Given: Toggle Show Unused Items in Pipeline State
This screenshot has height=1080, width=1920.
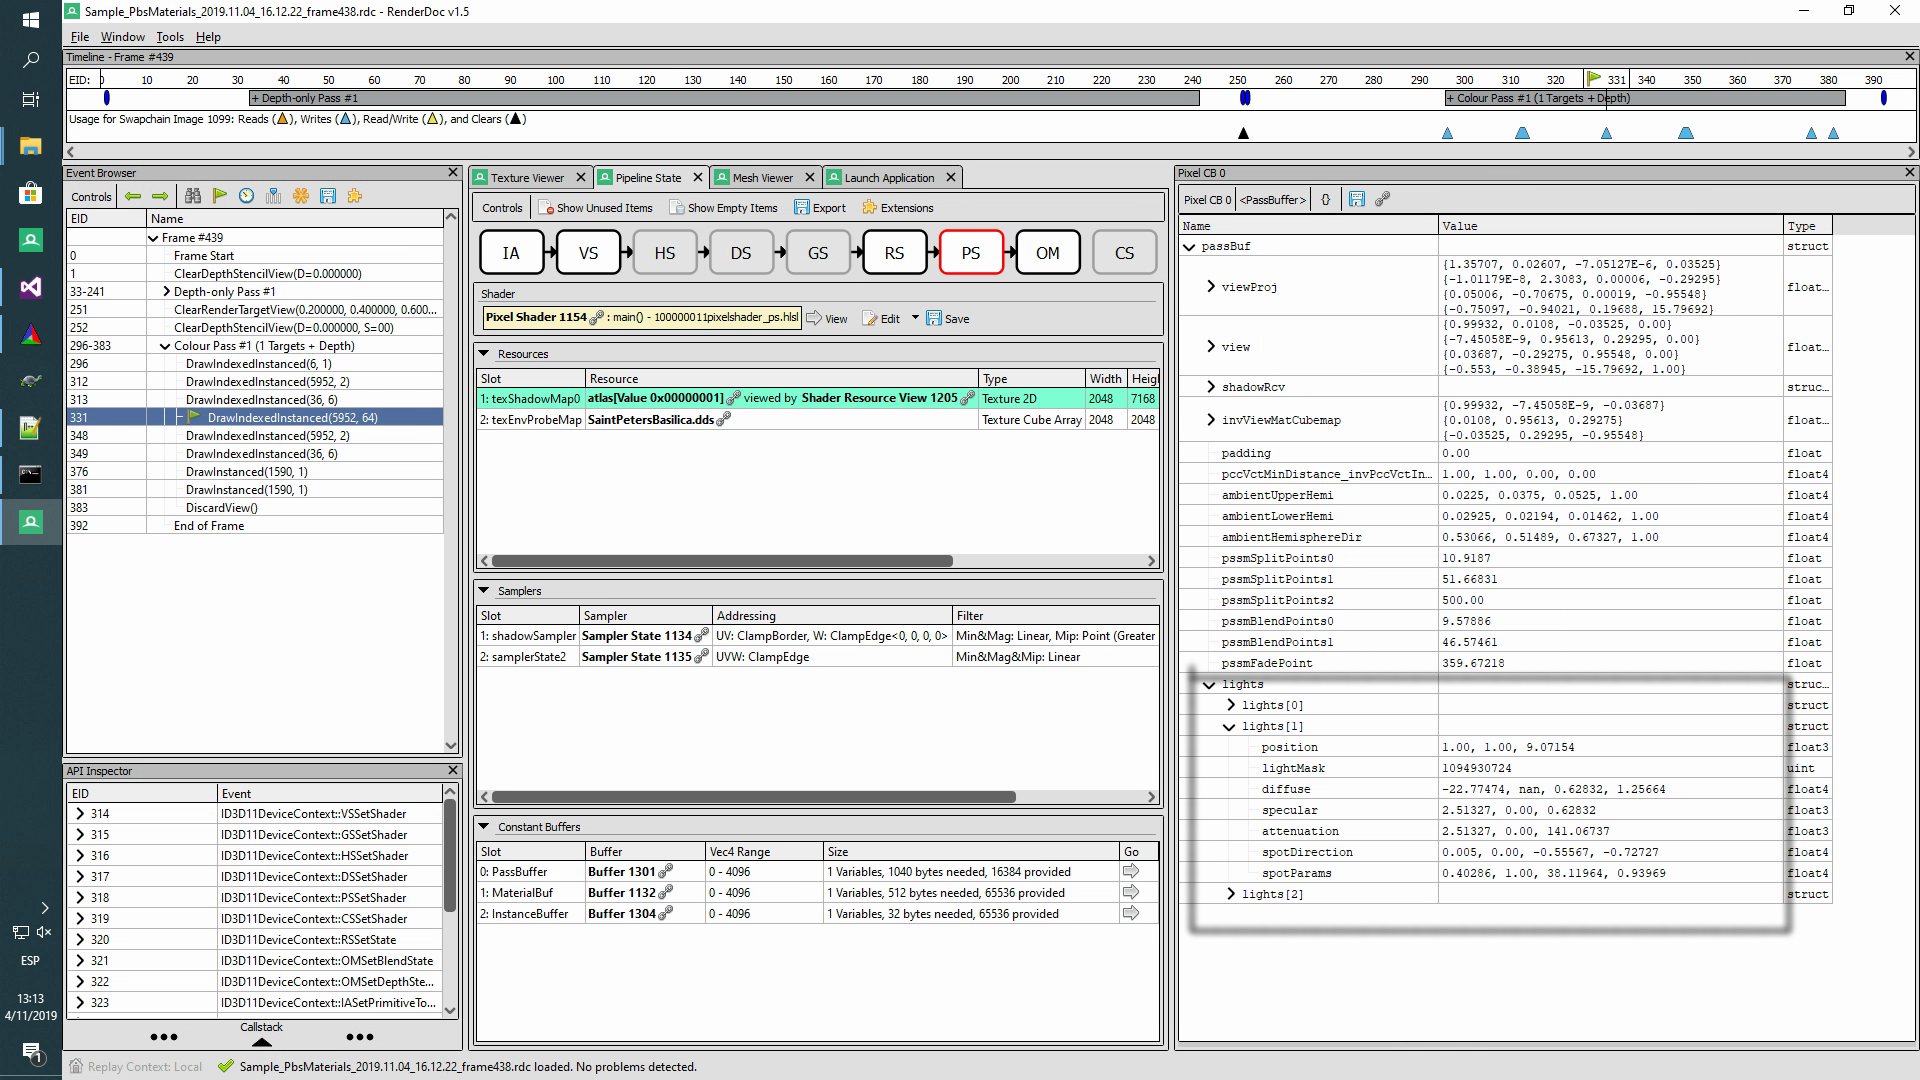Looking at the screenshot, I should click(596, 207).
